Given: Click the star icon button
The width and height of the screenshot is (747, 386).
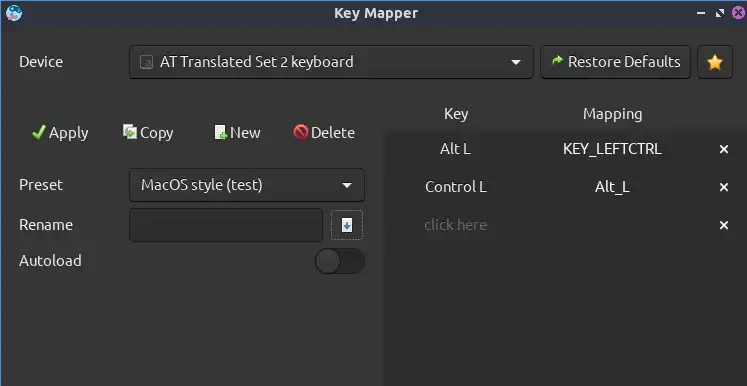Looking at the screenshot, I should click(x=715, y=62).
